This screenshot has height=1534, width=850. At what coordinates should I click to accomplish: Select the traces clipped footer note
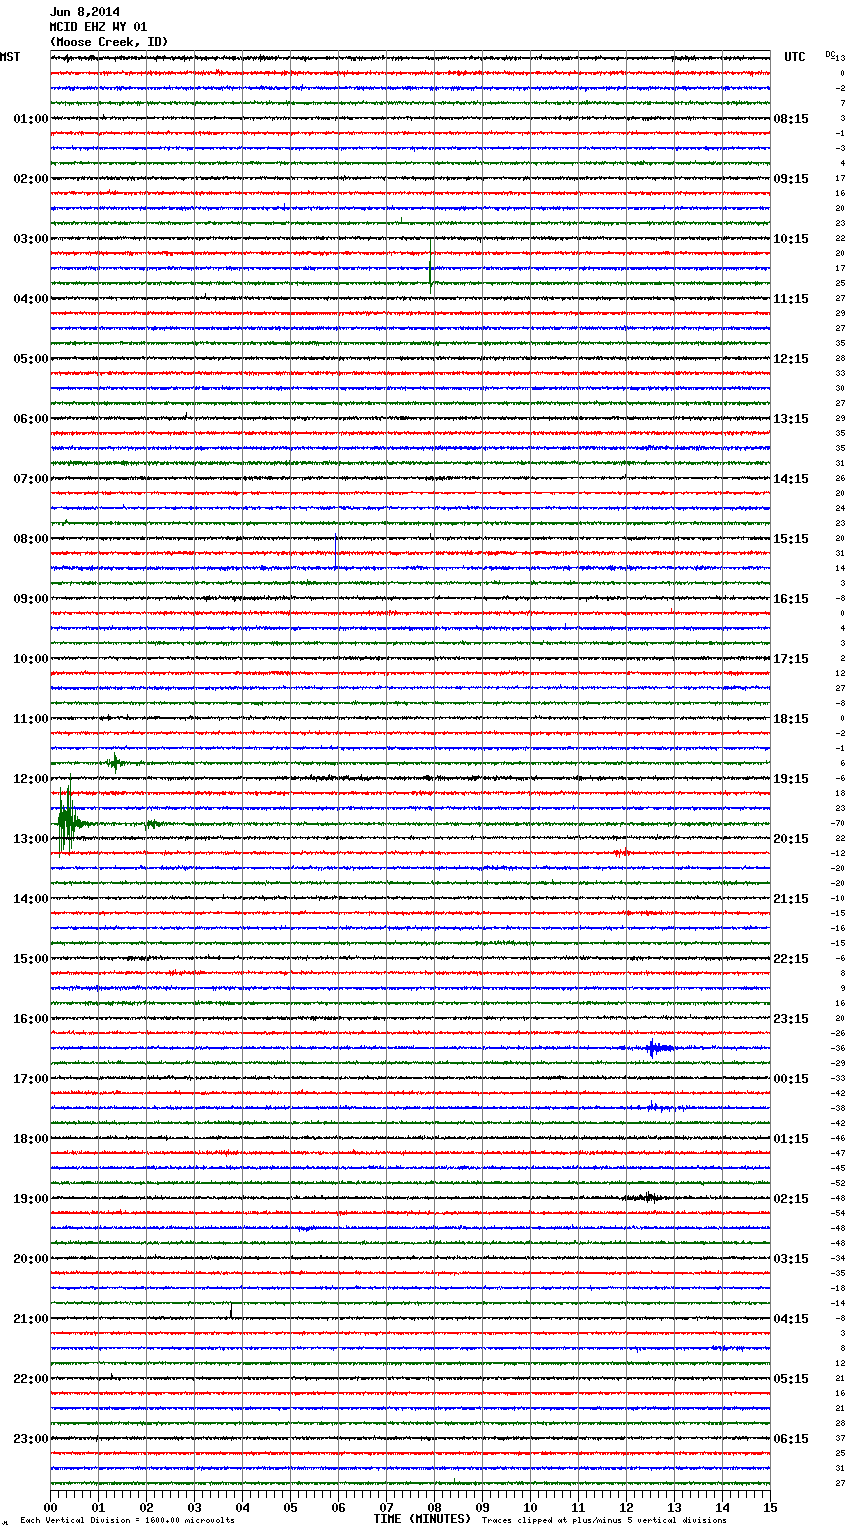[604, 1521]
